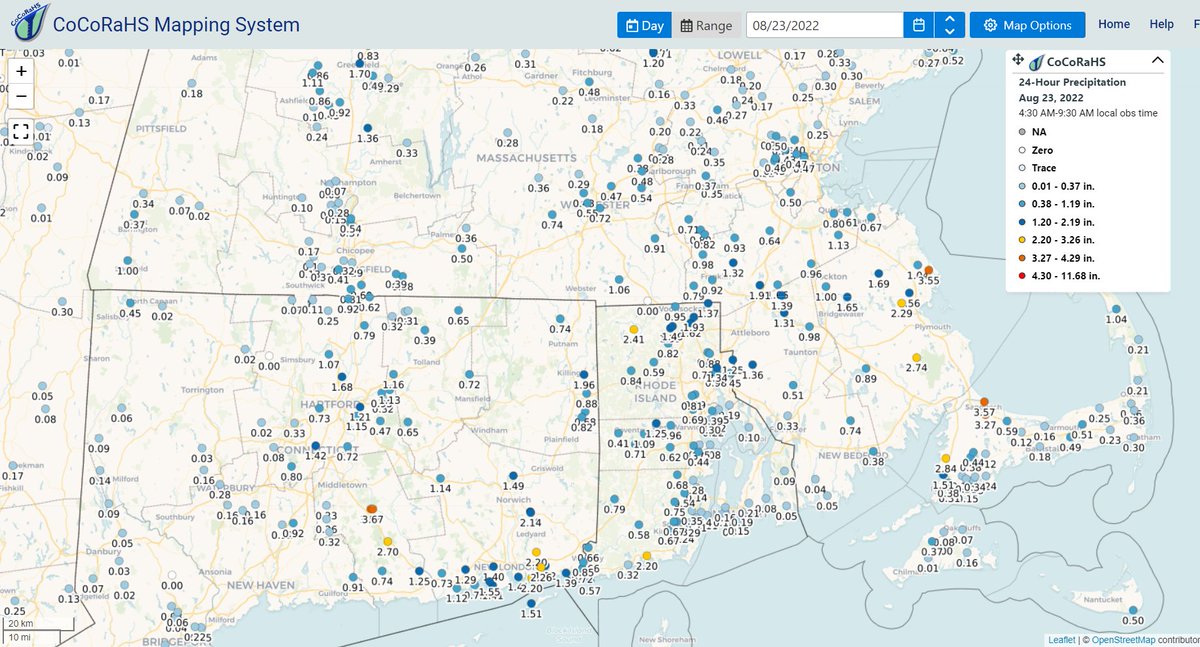Screen dimensions: 1200x647
Task: Click the 2.20 - 3.26 in. yellow swatch
Action: tap(1021, 239)
